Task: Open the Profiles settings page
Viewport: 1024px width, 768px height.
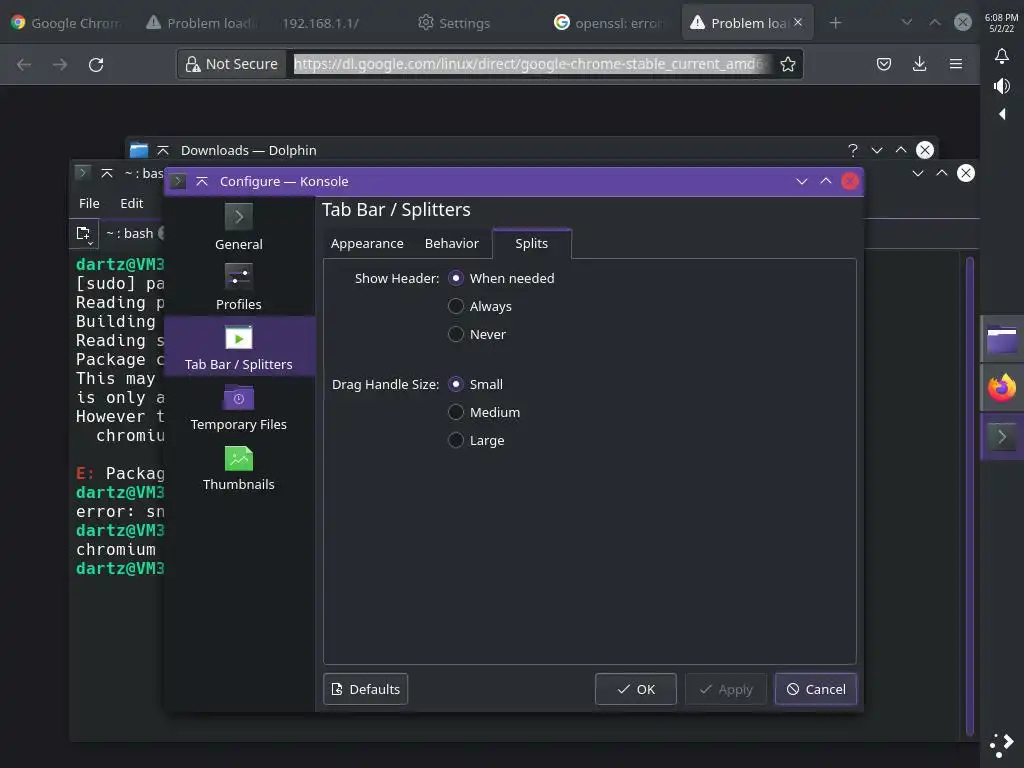Action: click(x=238, y=287)
